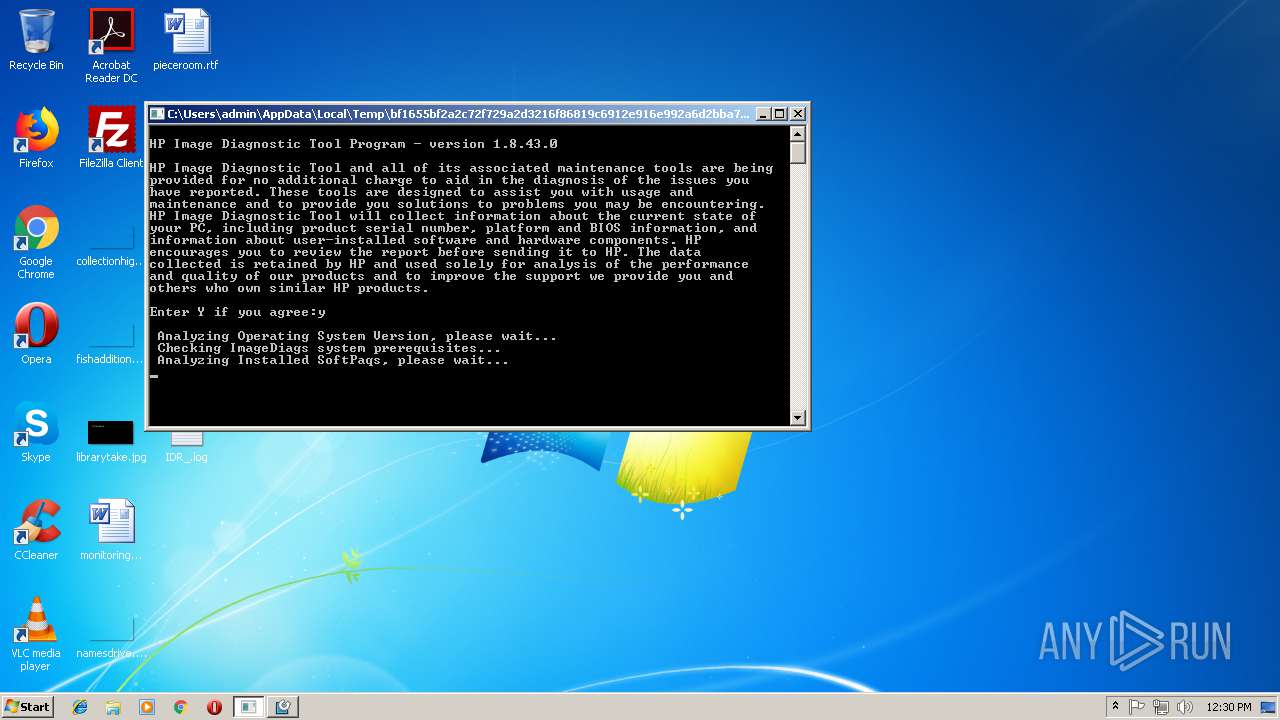Launch Skype from desktop shortcut
The image size is (1280, 720).
coord(36,432)
